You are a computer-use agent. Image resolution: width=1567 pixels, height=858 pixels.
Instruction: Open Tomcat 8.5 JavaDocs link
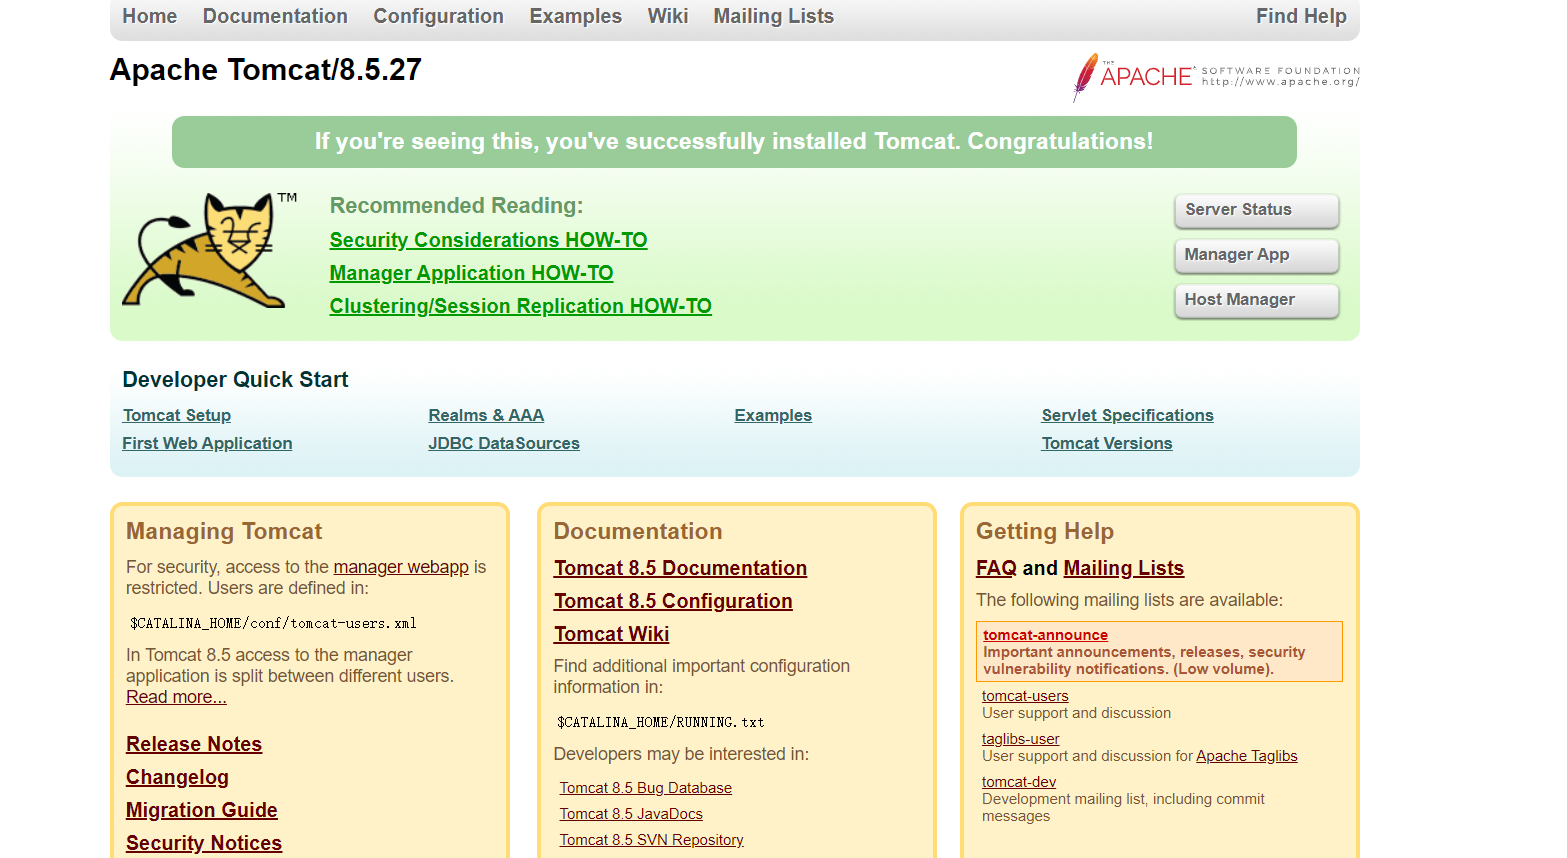pyautogui.click(x=631, y=814)
